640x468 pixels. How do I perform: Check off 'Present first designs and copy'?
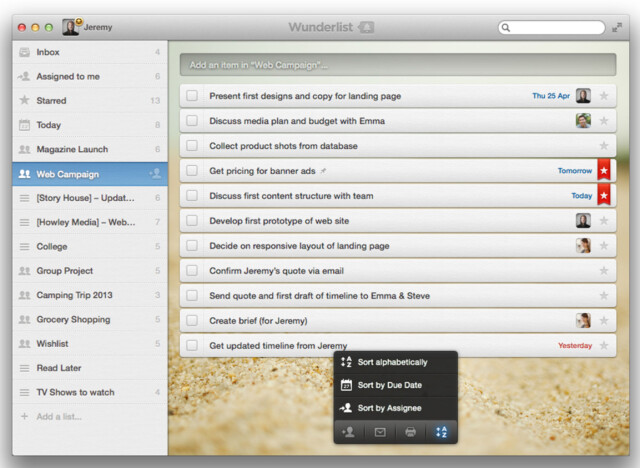coord(192,96)
